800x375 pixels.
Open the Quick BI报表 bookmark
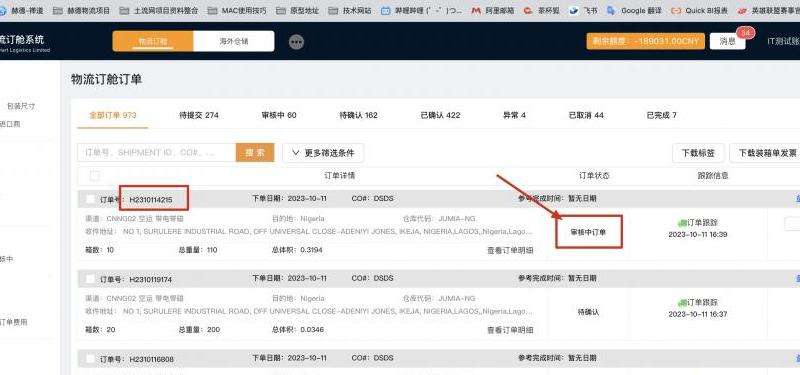tap(699, 10)
